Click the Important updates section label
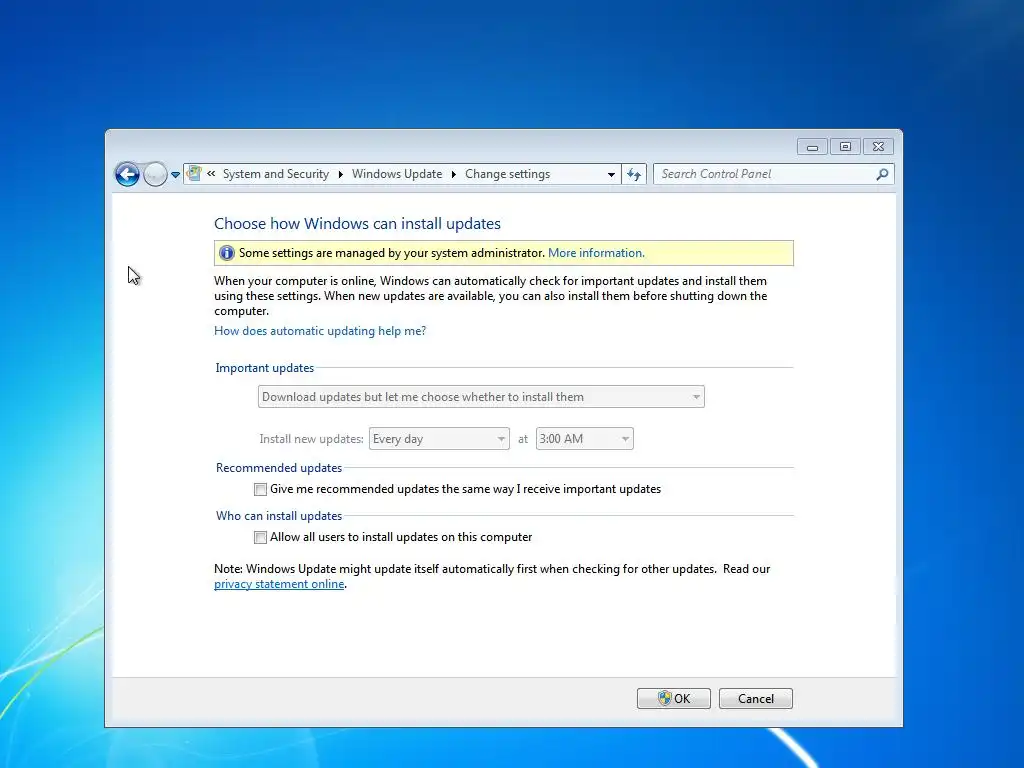The image size is (1024, 768). [x=264, y=368]
